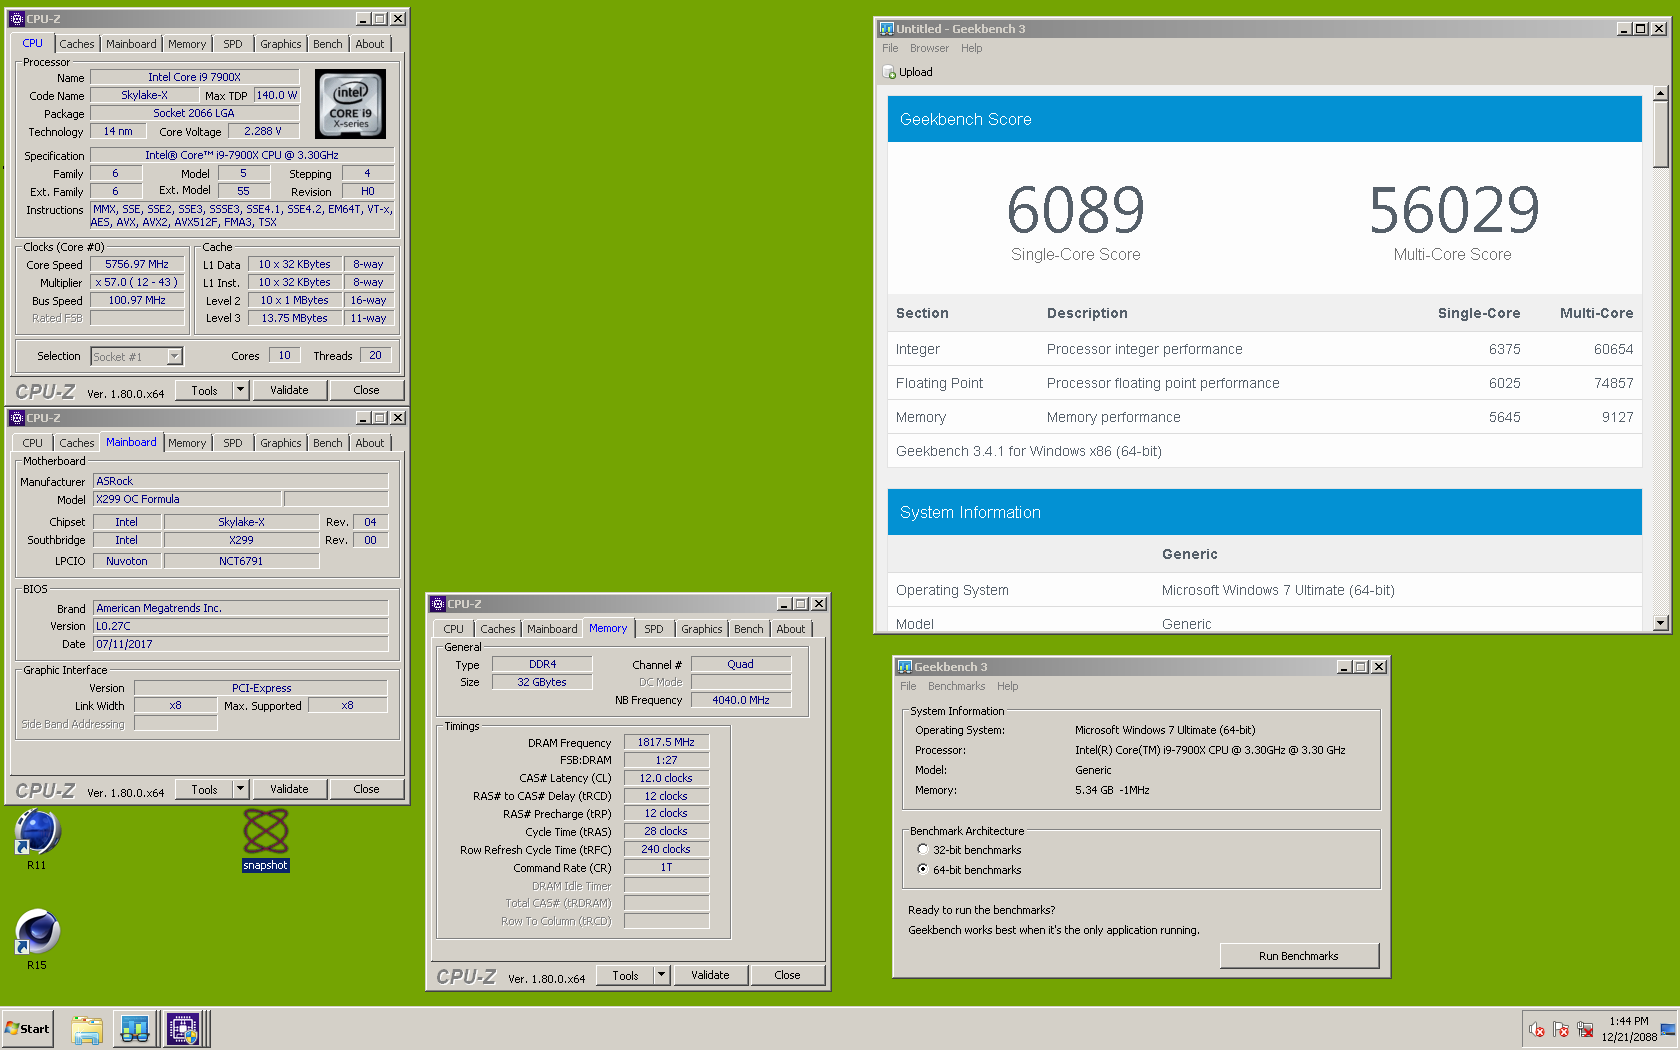Click the Run Benchmarks button
Screen dimensions: 1680x1050
(1299, 956)
